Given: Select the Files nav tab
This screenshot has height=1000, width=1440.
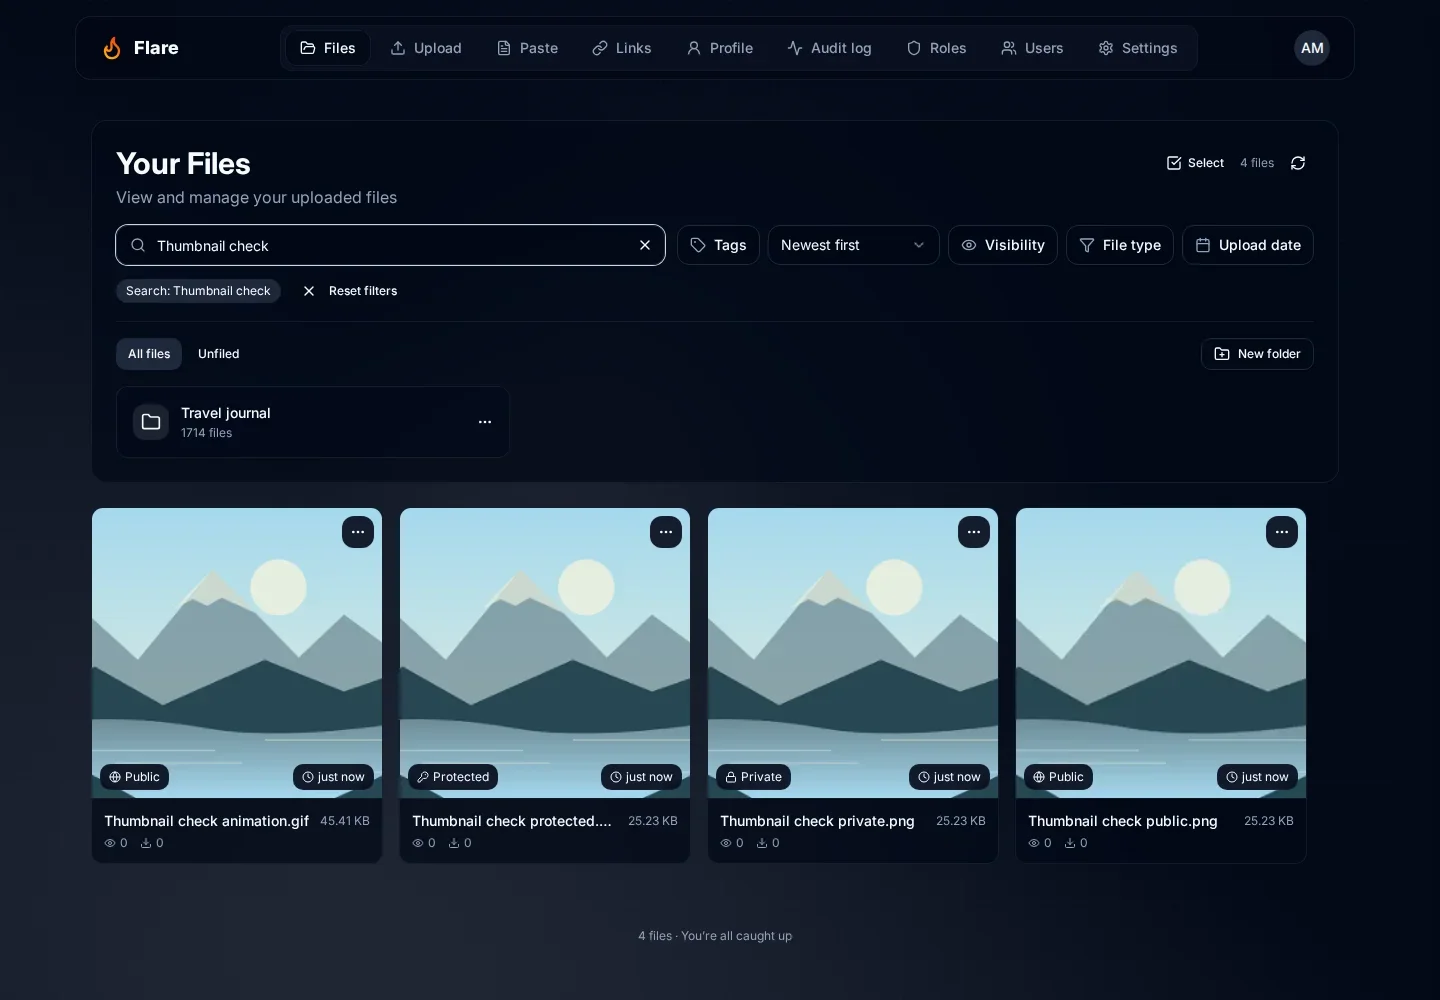Looking at the screenshot, I should pos(328,48).
